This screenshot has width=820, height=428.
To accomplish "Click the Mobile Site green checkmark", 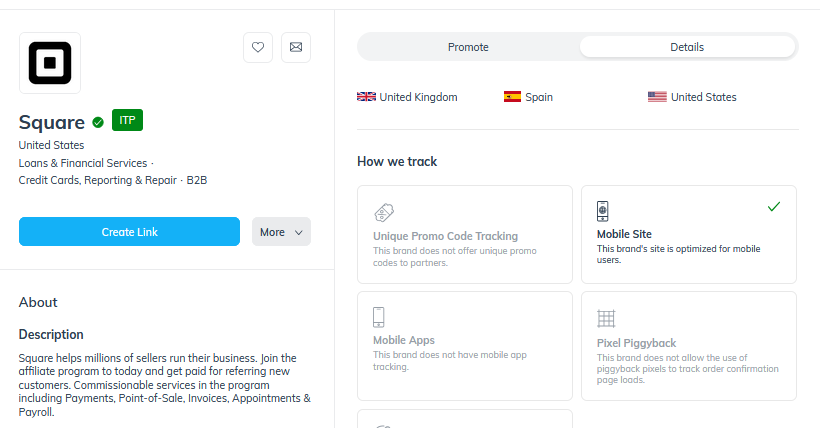I will click(x=773, y=206).
